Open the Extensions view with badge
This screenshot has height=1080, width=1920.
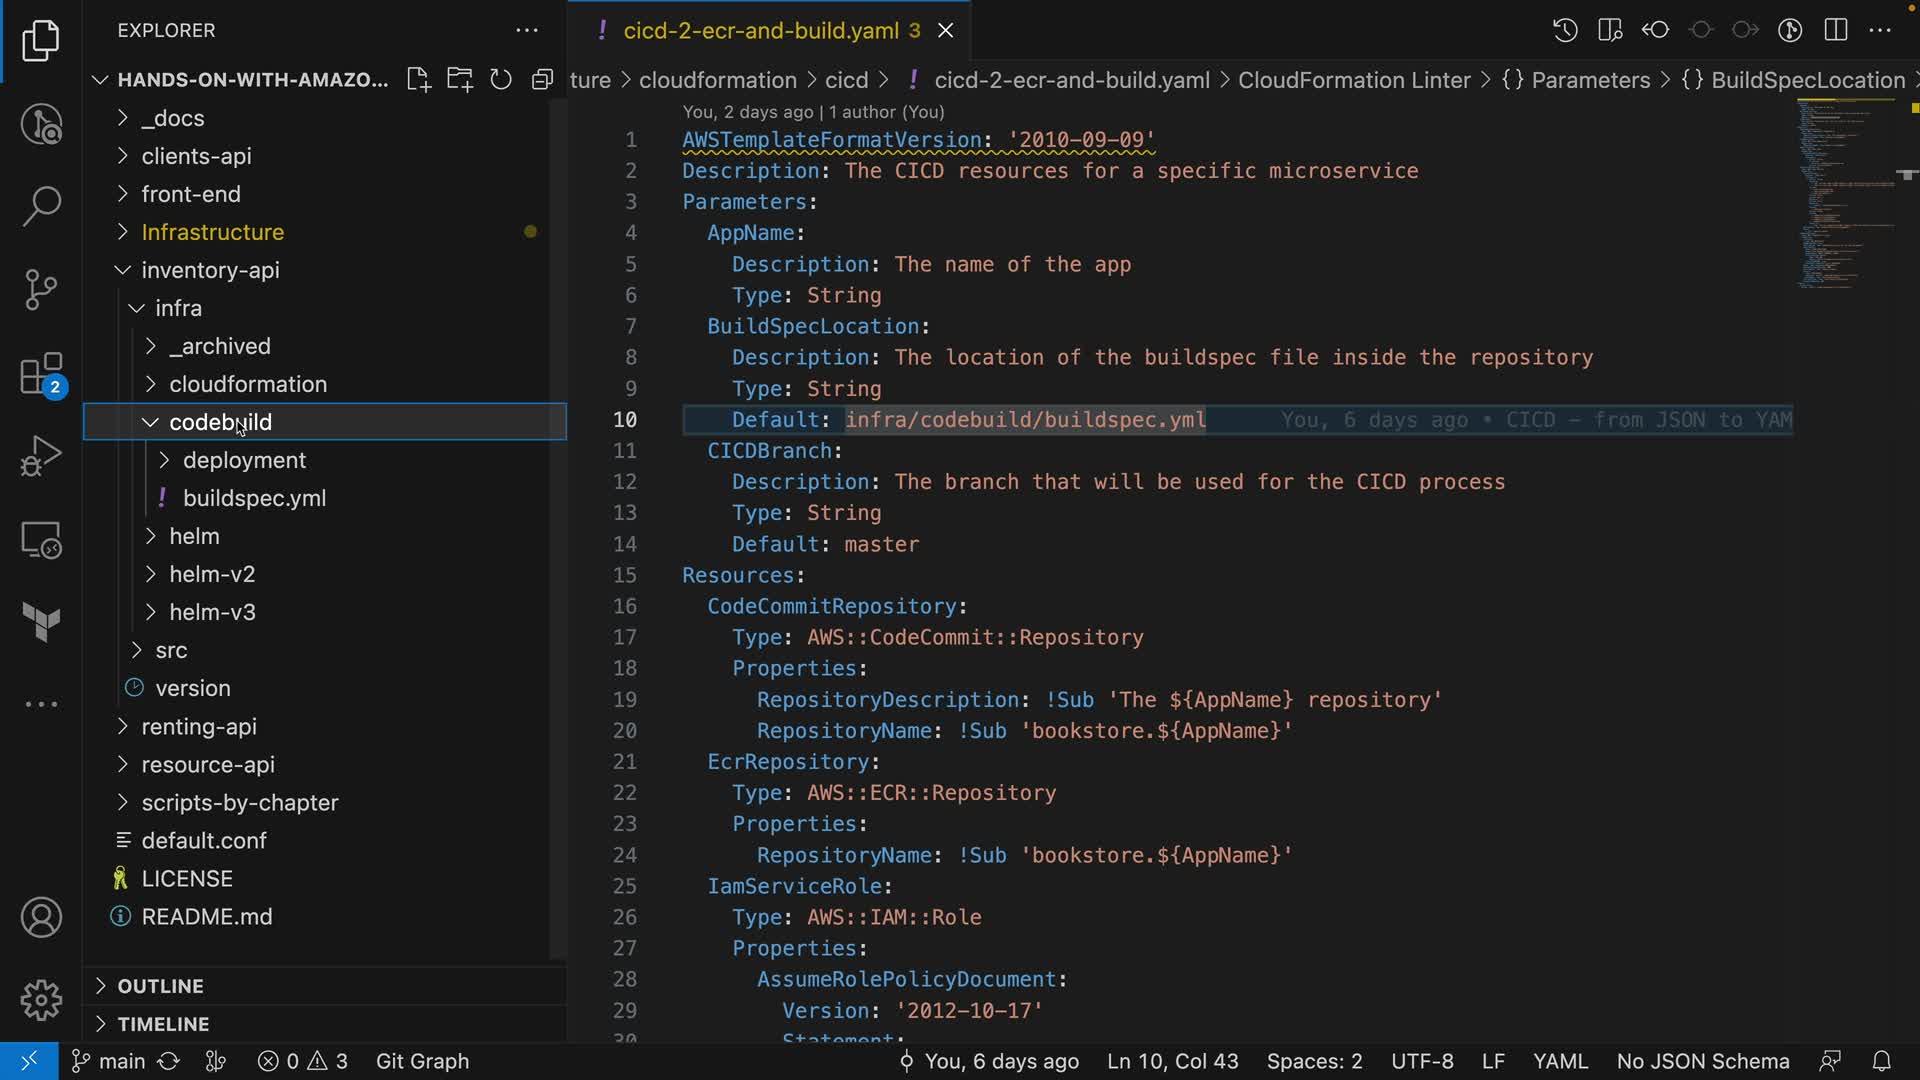click(41, 376)
